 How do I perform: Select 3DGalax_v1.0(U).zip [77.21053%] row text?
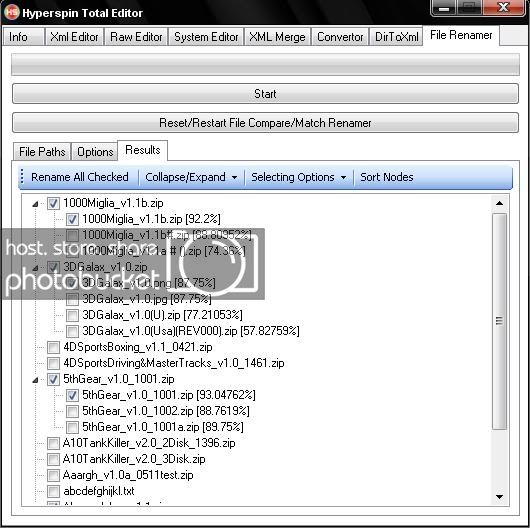[x=162, y=315]
